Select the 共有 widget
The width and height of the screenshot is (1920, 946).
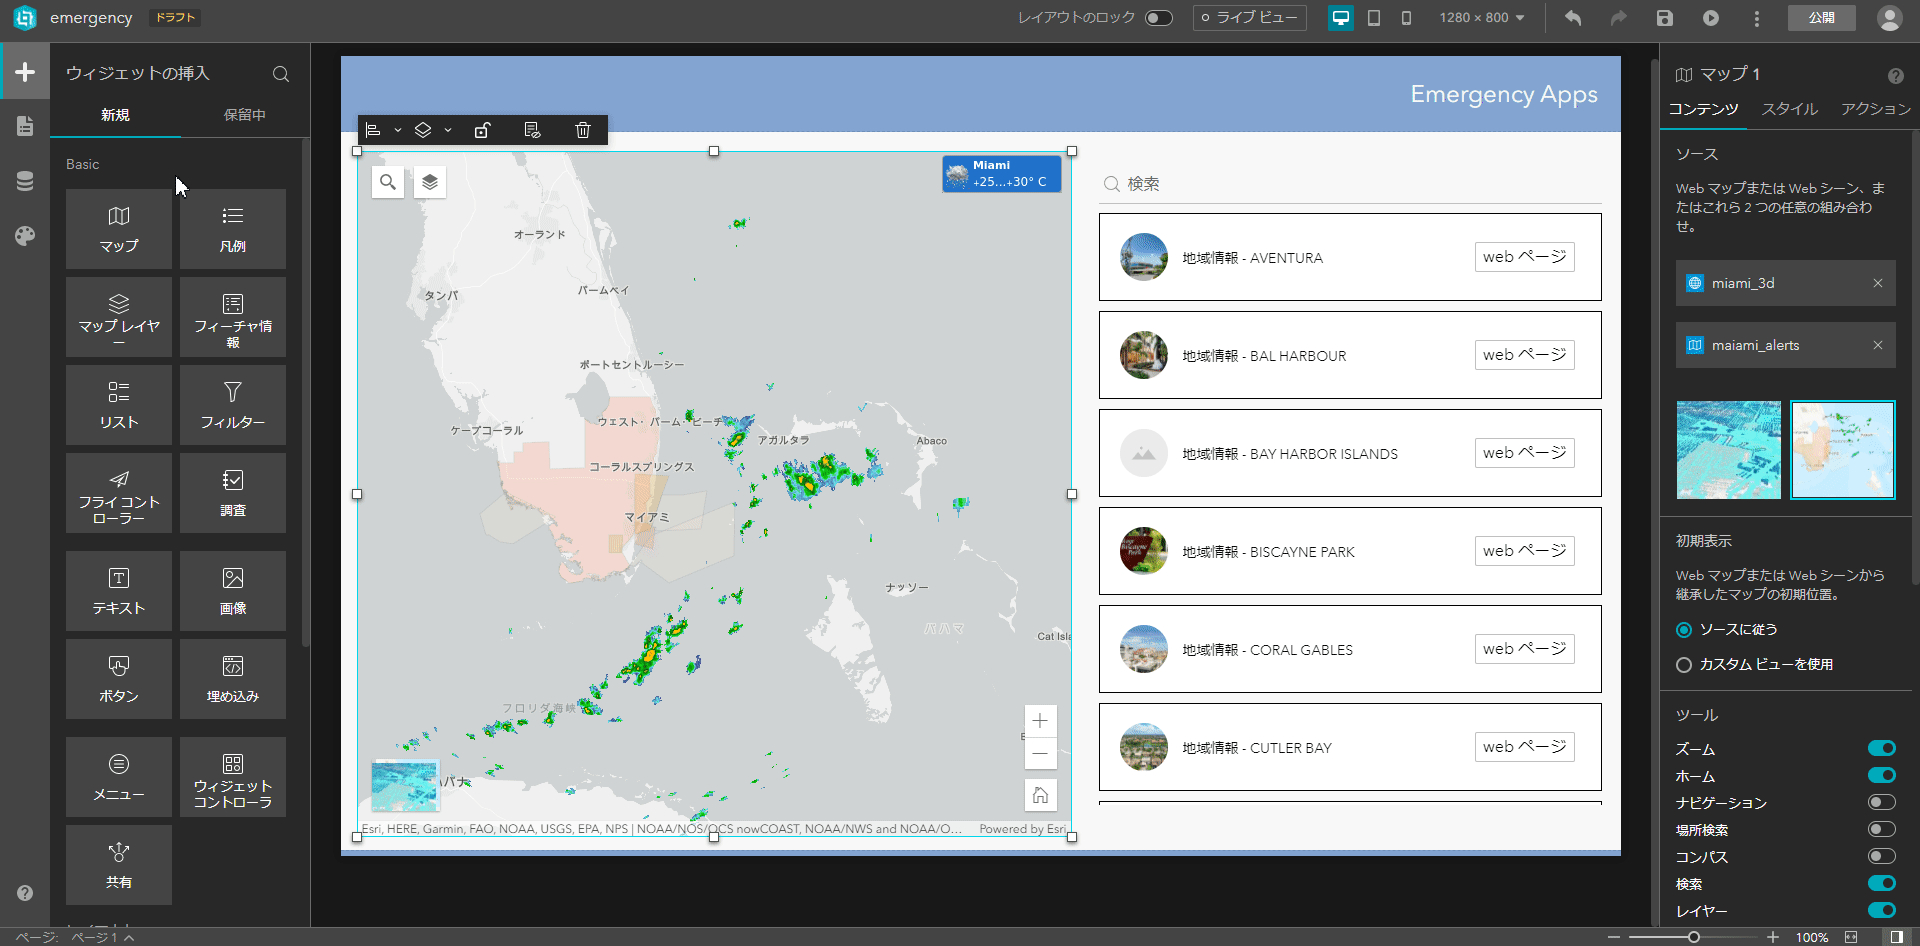pos(119,865)
